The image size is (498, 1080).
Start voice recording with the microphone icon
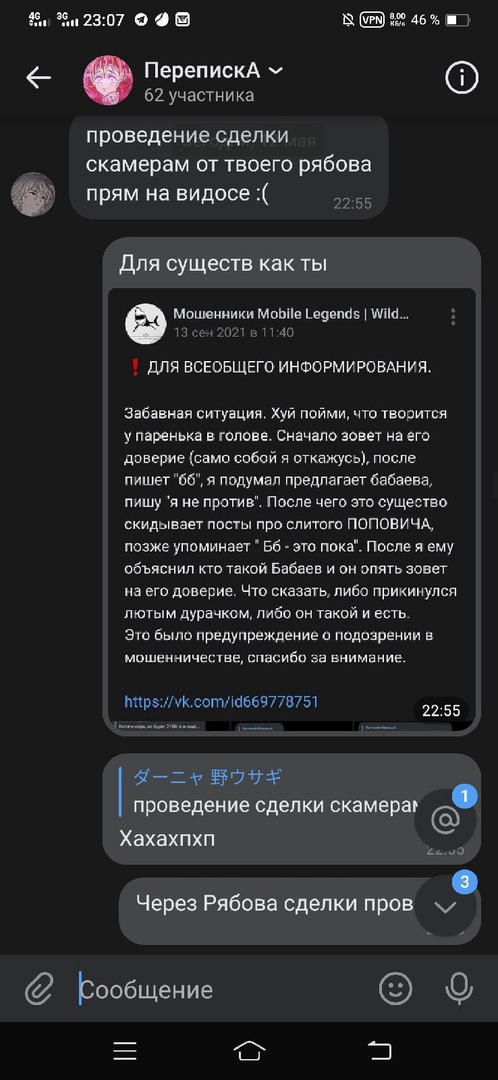click(459, 989)
